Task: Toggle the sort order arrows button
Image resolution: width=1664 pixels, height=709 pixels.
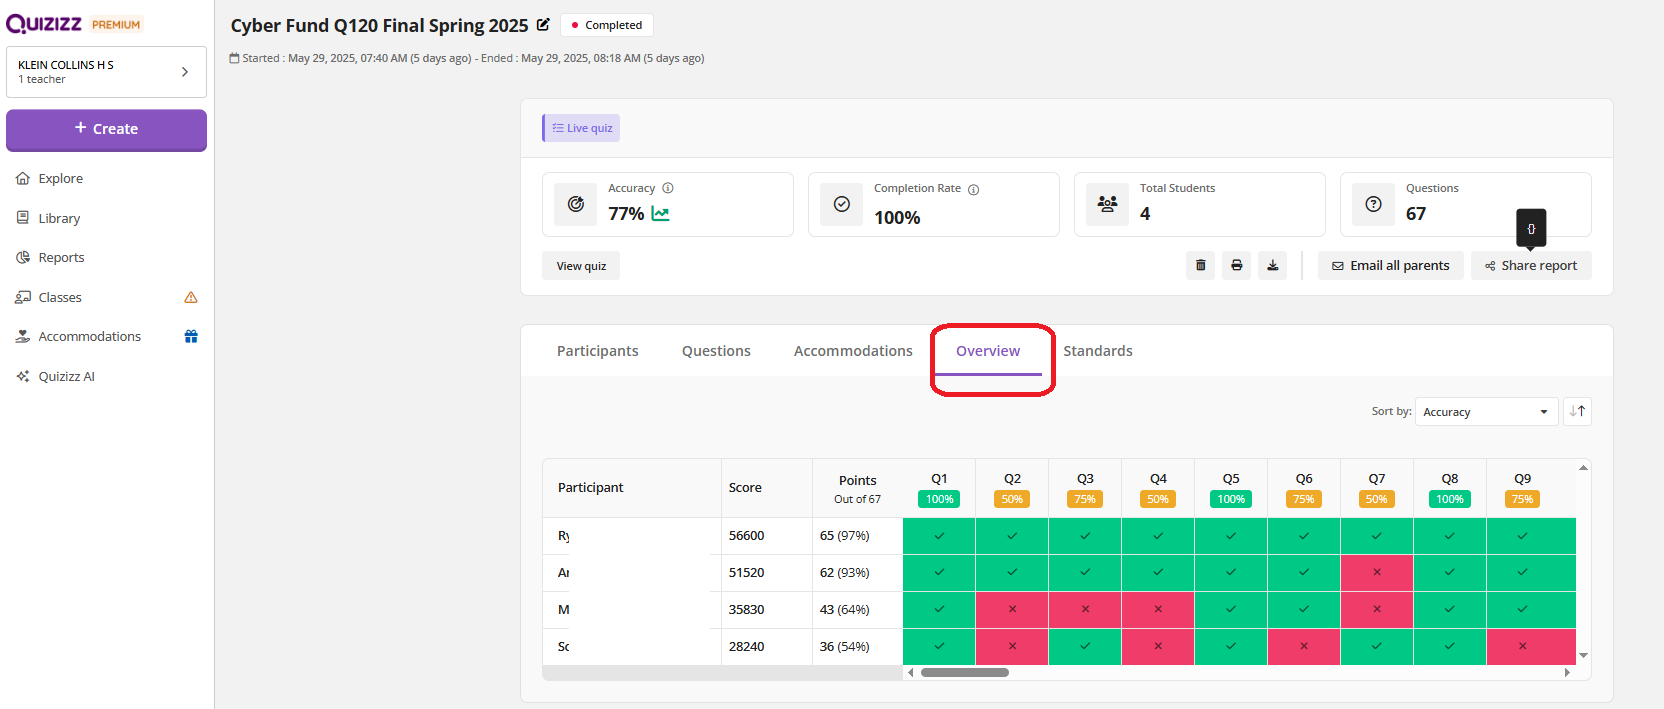Action: pyautogui.click(x=1577, y=412)
